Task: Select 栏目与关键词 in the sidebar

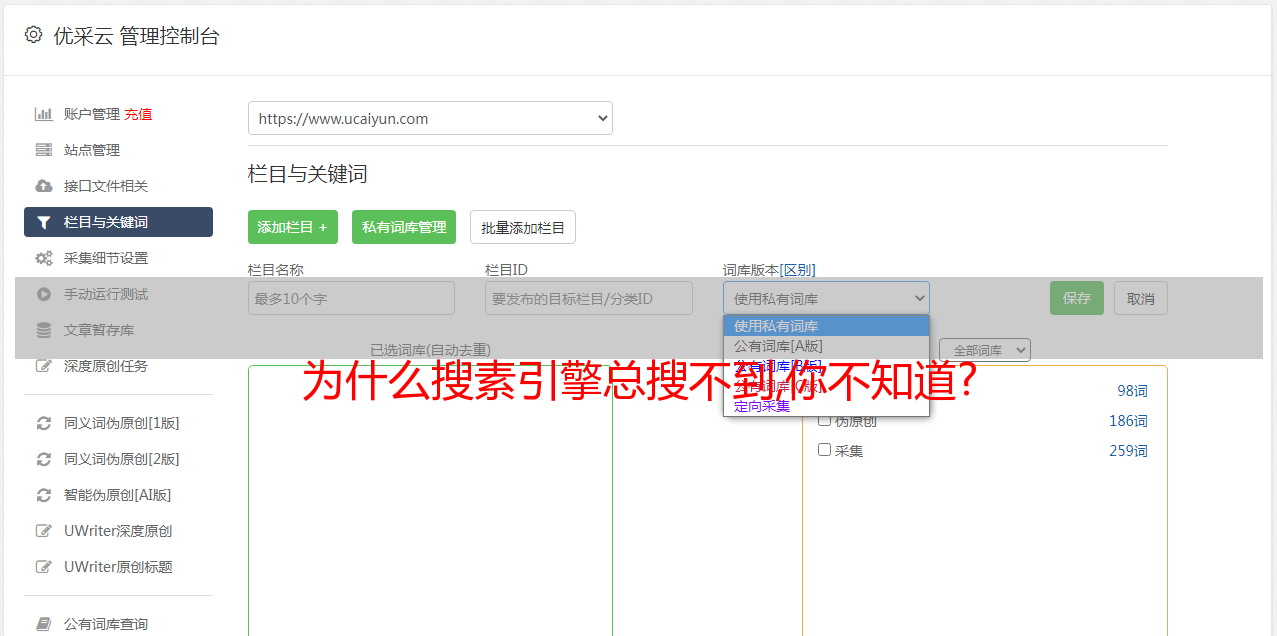Action: [118, 222]
